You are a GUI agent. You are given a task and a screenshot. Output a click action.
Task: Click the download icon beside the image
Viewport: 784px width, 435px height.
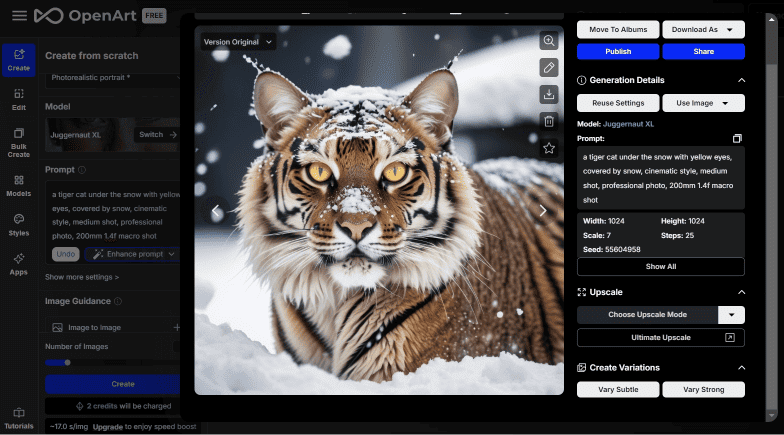coord(549,94)
